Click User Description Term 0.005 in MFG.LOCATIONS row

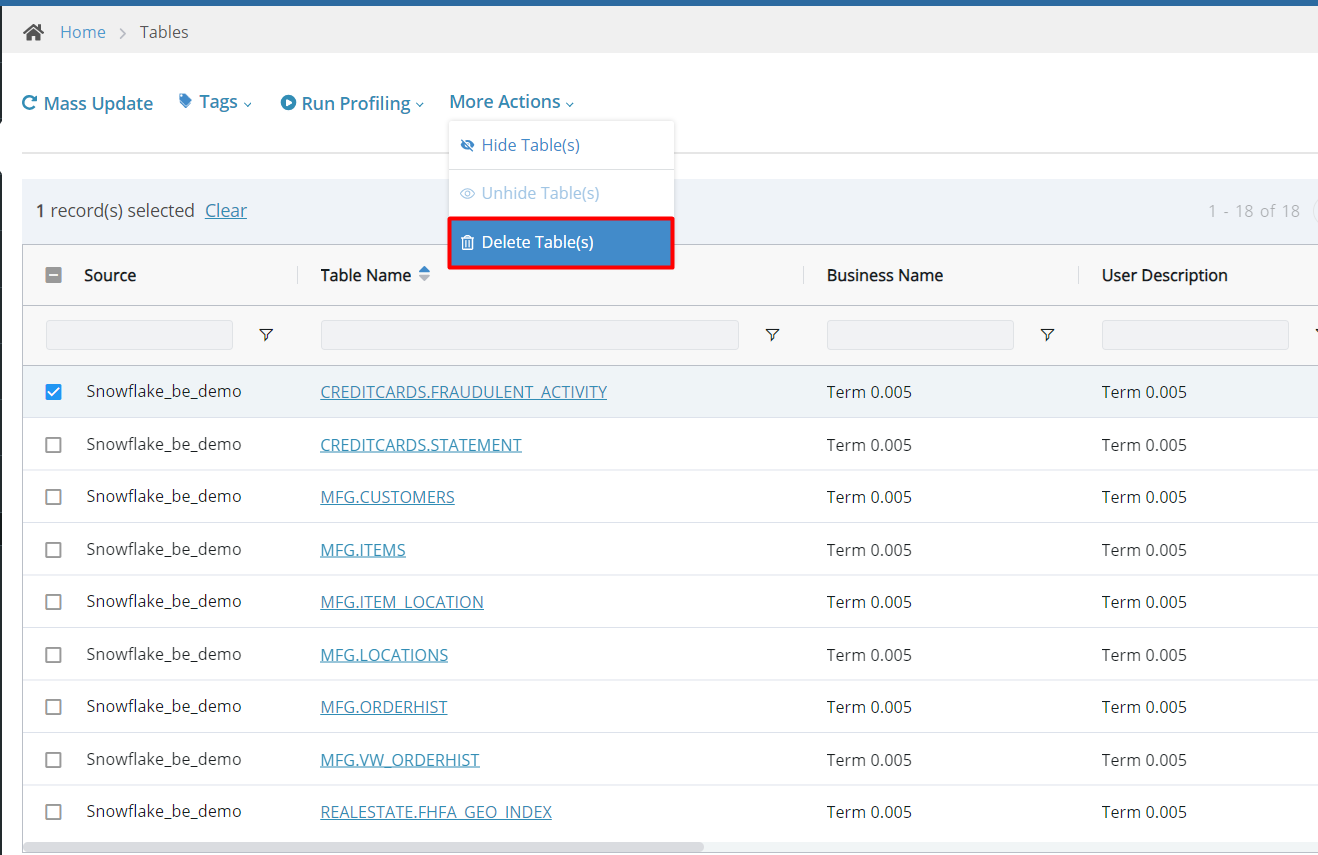1144,655
